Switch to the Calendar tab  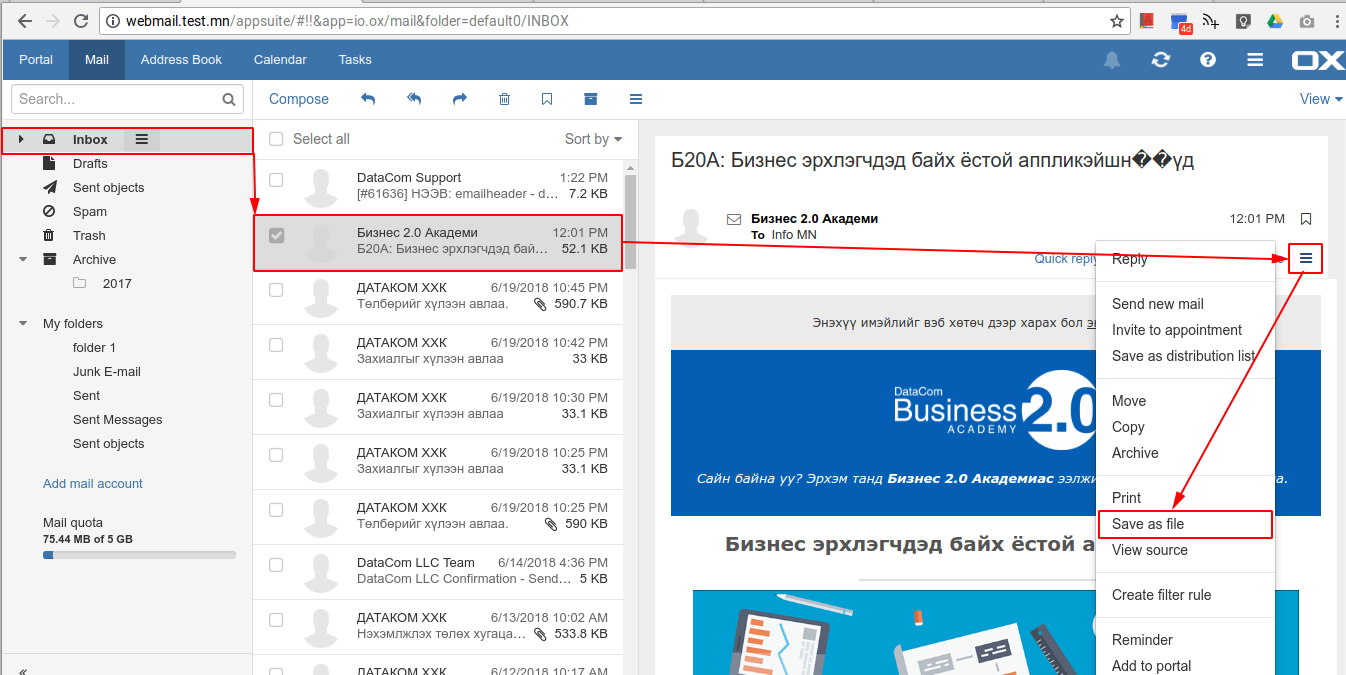(x=280, y=60)
